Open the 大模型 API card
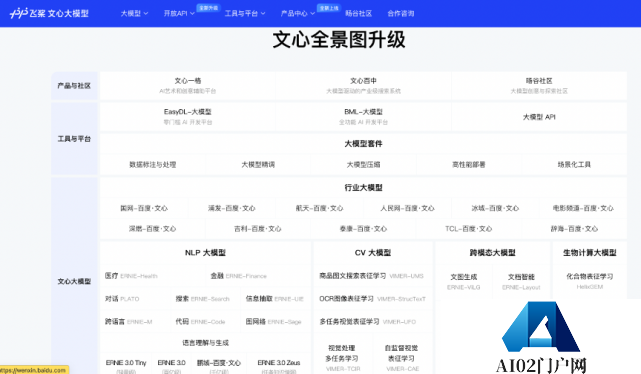Image resolution: width=641 pixels, height=374 pixels. (x=539, y=117)
